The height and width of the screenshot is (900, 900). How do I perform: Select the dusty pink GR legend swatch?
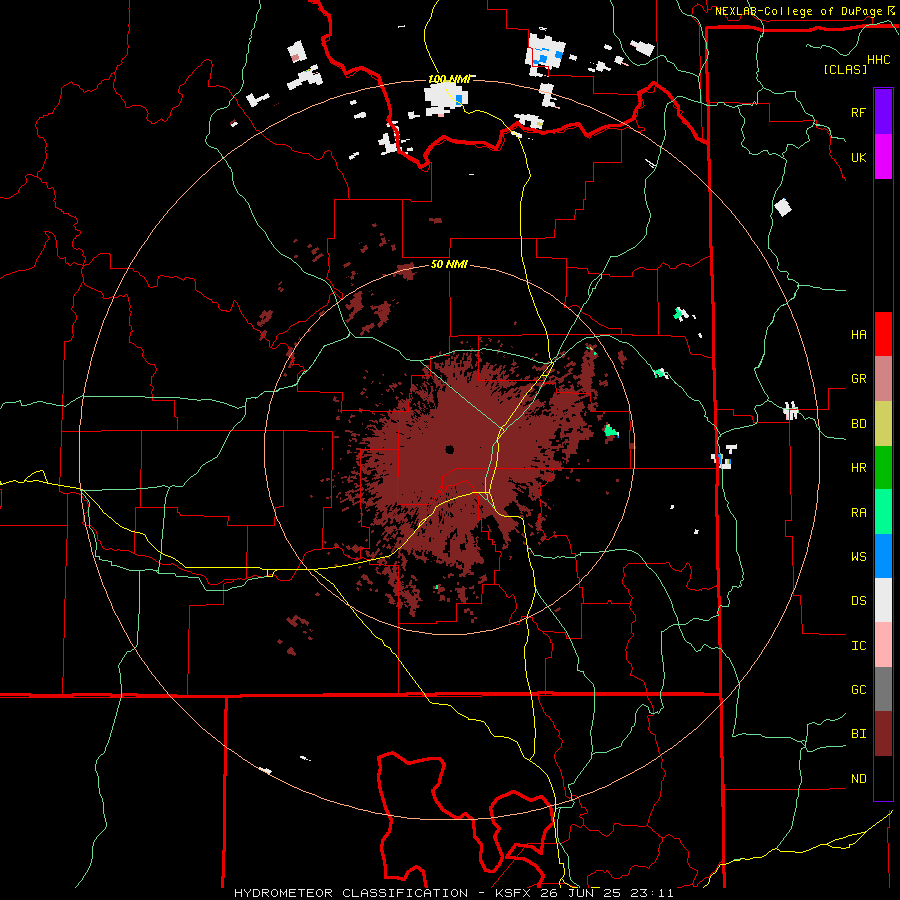coord(883,379)
